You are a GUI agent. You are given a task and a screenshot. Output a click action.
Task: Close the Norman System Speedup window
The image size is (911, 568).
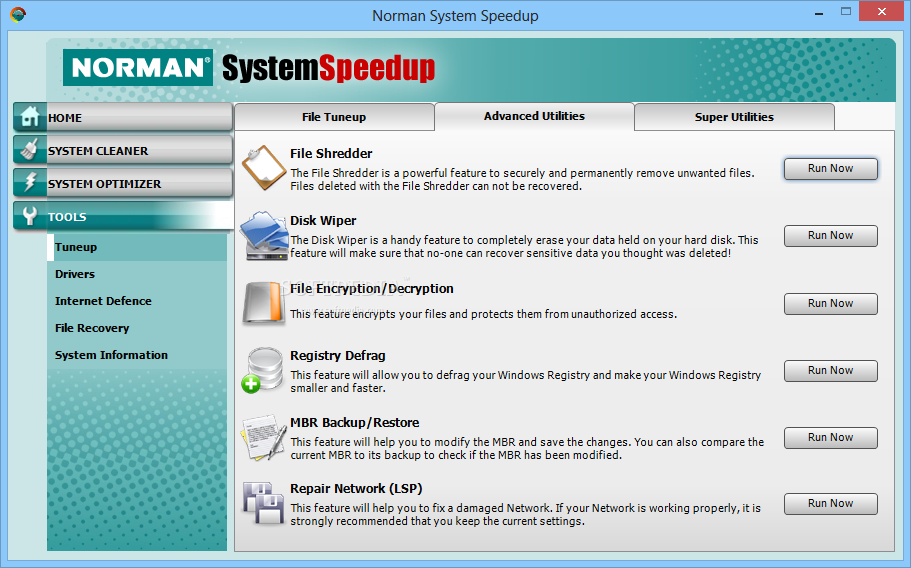[882, 12]
